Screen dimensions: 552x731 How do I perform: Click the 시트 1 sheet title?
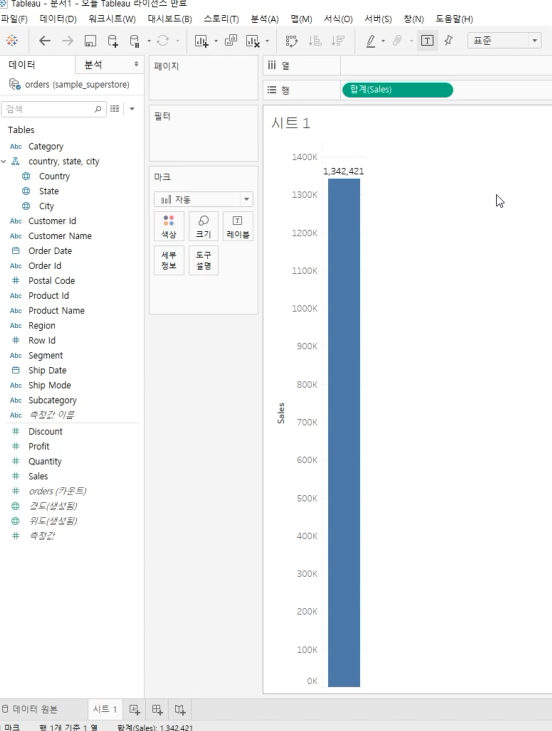pos(291,123)
